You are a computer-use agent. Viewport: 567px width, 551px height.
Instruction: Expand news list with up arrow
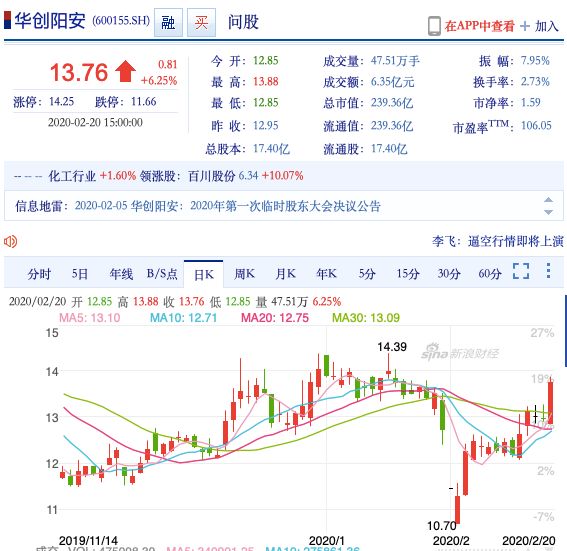pos(549,200)
